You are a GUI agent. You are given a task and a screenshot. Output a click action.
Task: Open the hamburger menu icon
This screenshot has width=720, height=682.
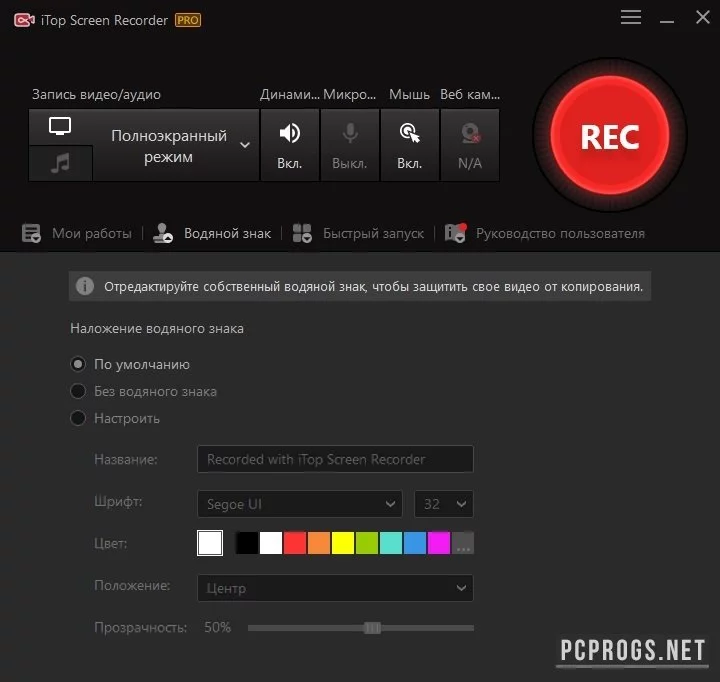pyautogui.click(x=631, y=17)
